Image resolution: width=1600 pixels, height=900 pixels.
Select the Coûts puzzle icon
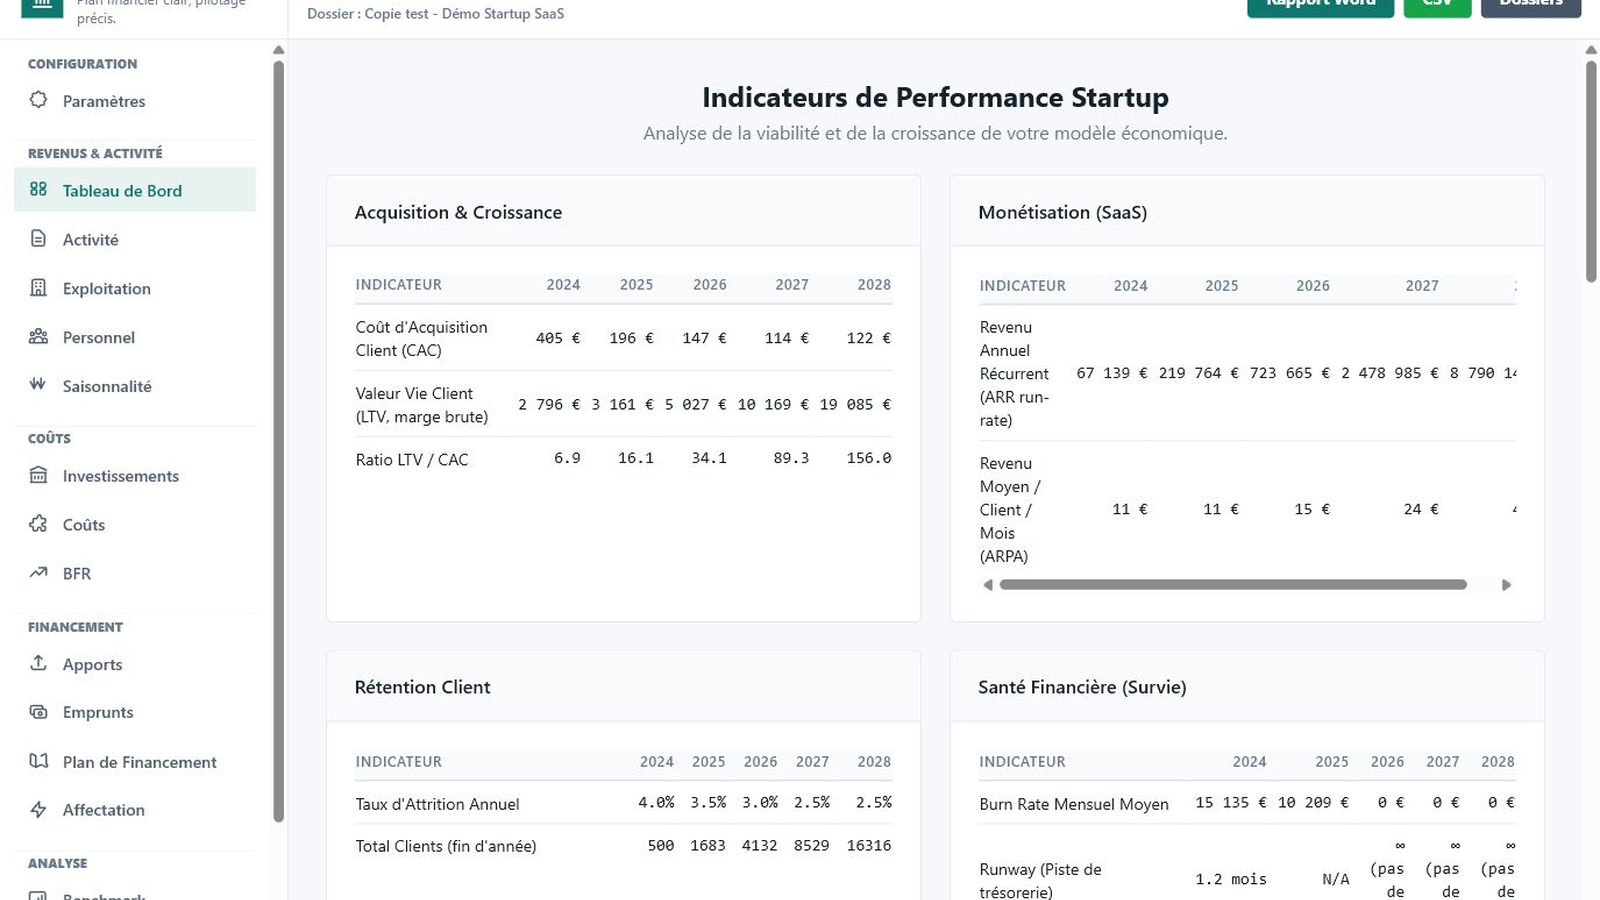38,524
